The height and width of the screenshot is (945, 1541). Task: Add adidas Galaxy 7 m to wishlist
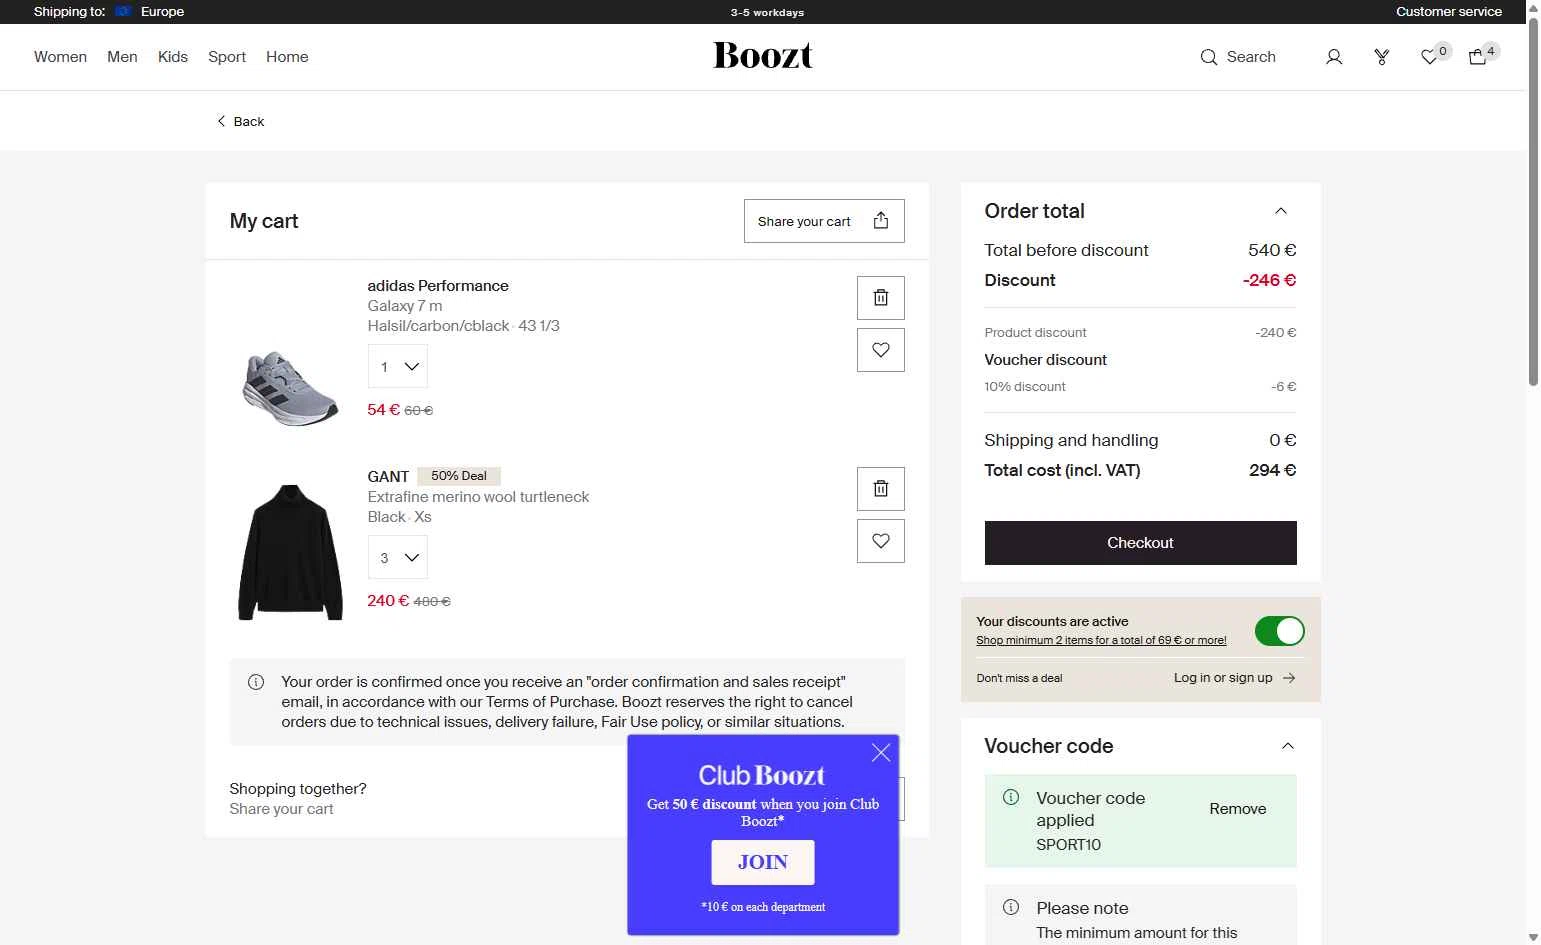coord(881,350)
